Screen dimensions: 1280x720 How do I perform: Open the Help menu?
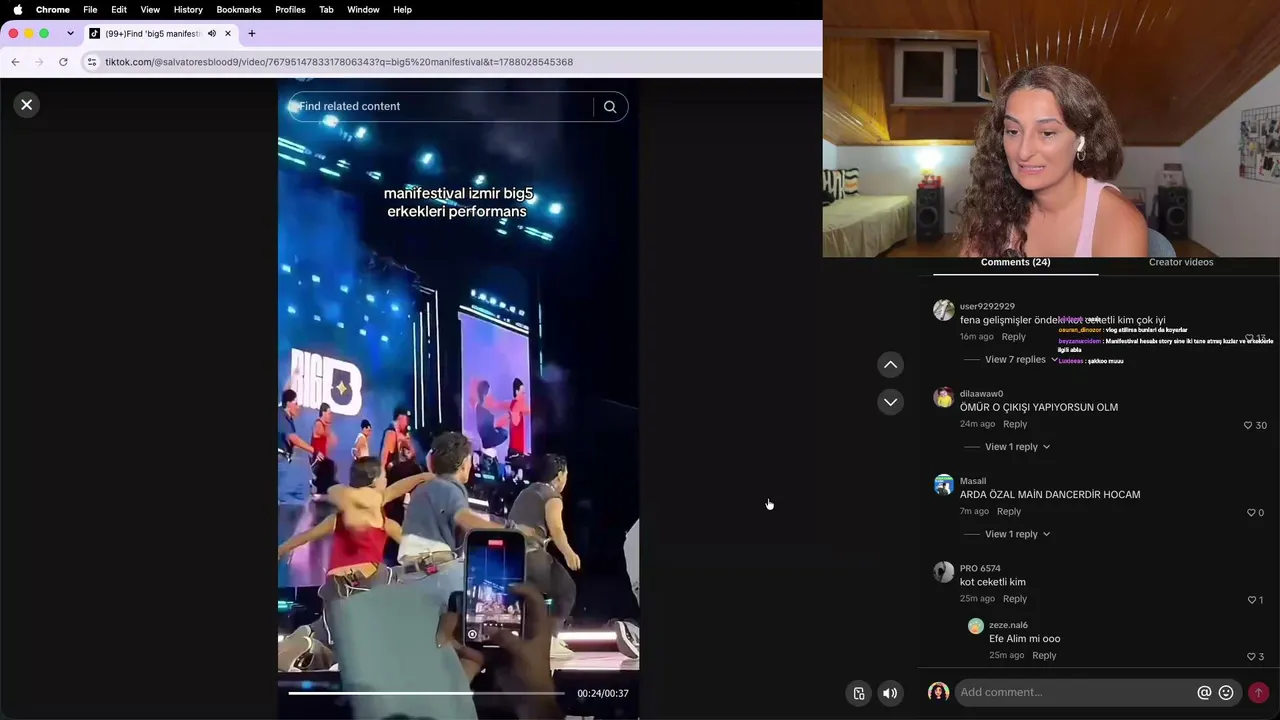[x=402, y=9]
